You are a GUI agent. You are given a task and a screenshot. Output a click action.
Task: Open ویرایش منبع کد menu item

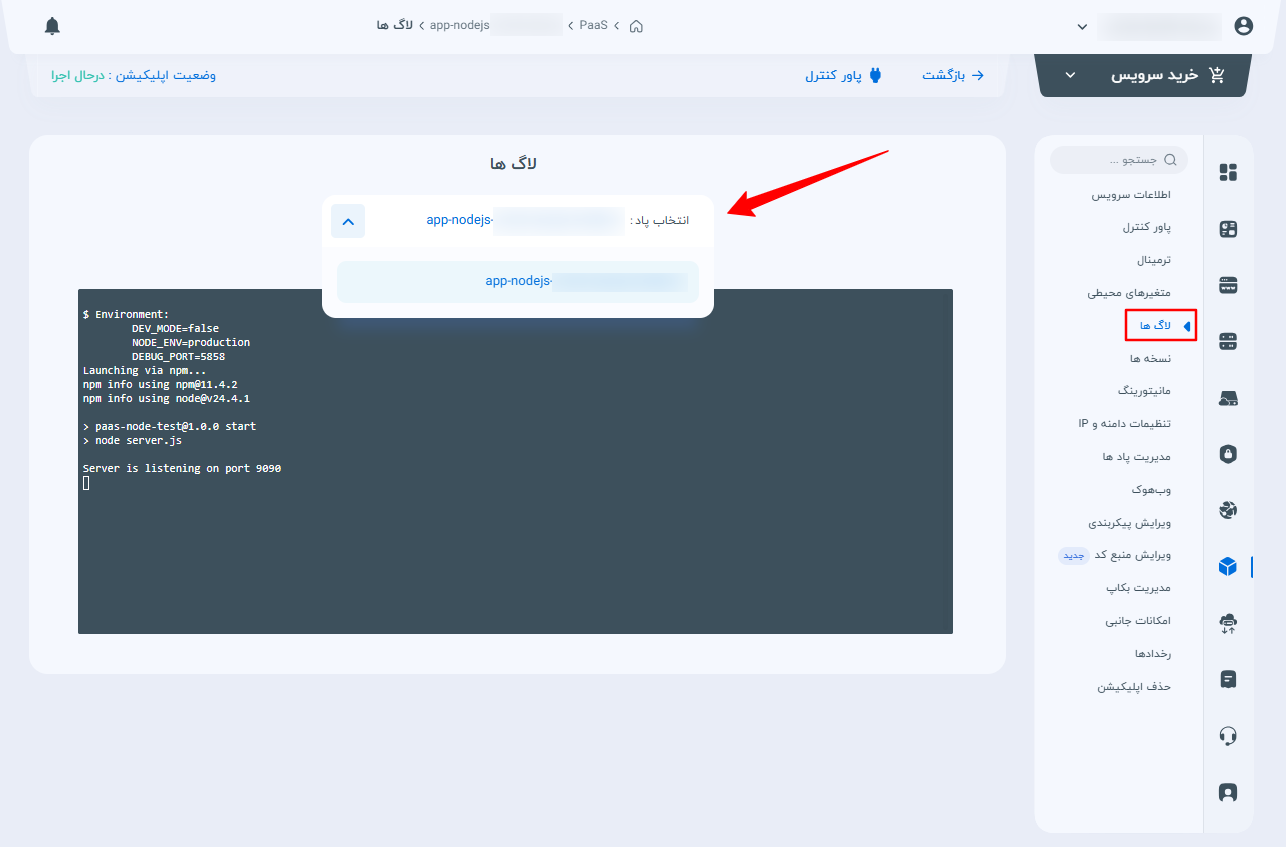pos(1134,555)
